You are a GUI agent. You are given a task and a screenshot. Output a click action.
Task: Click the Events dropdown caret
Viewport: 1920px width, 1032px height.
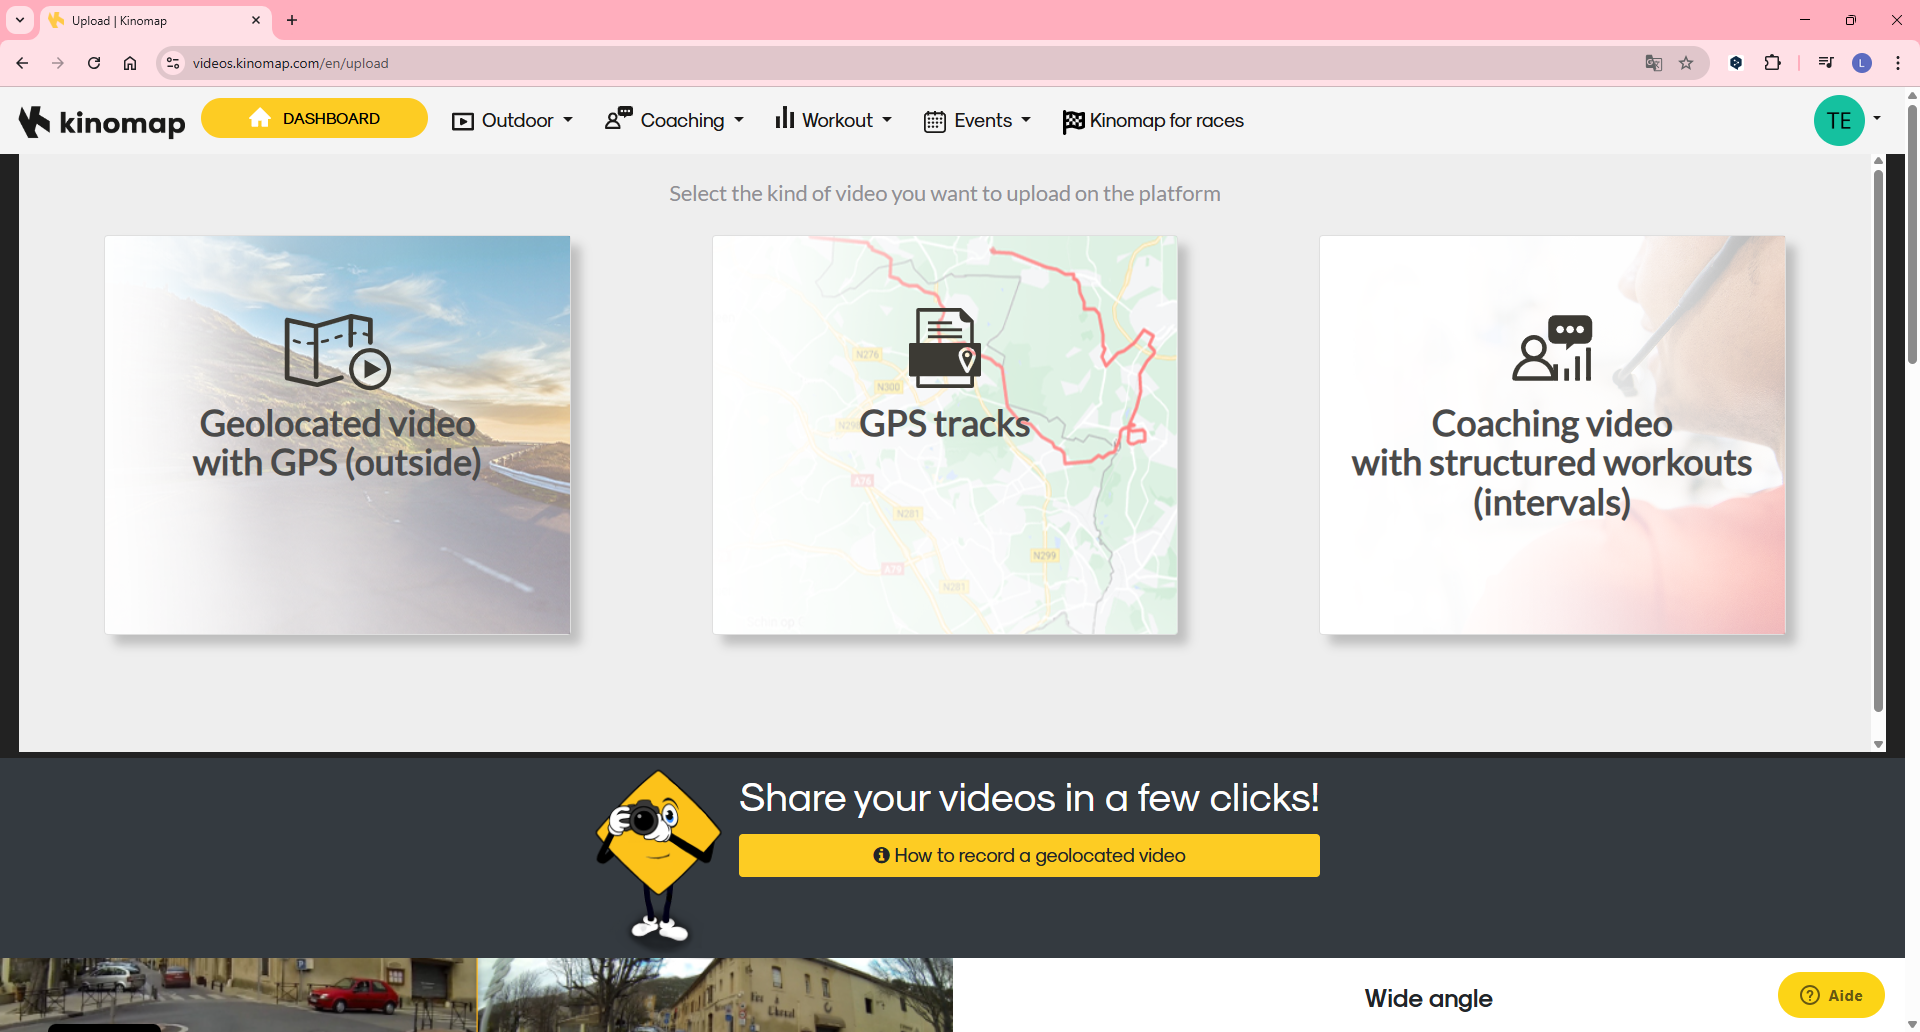click(1025, 120)
